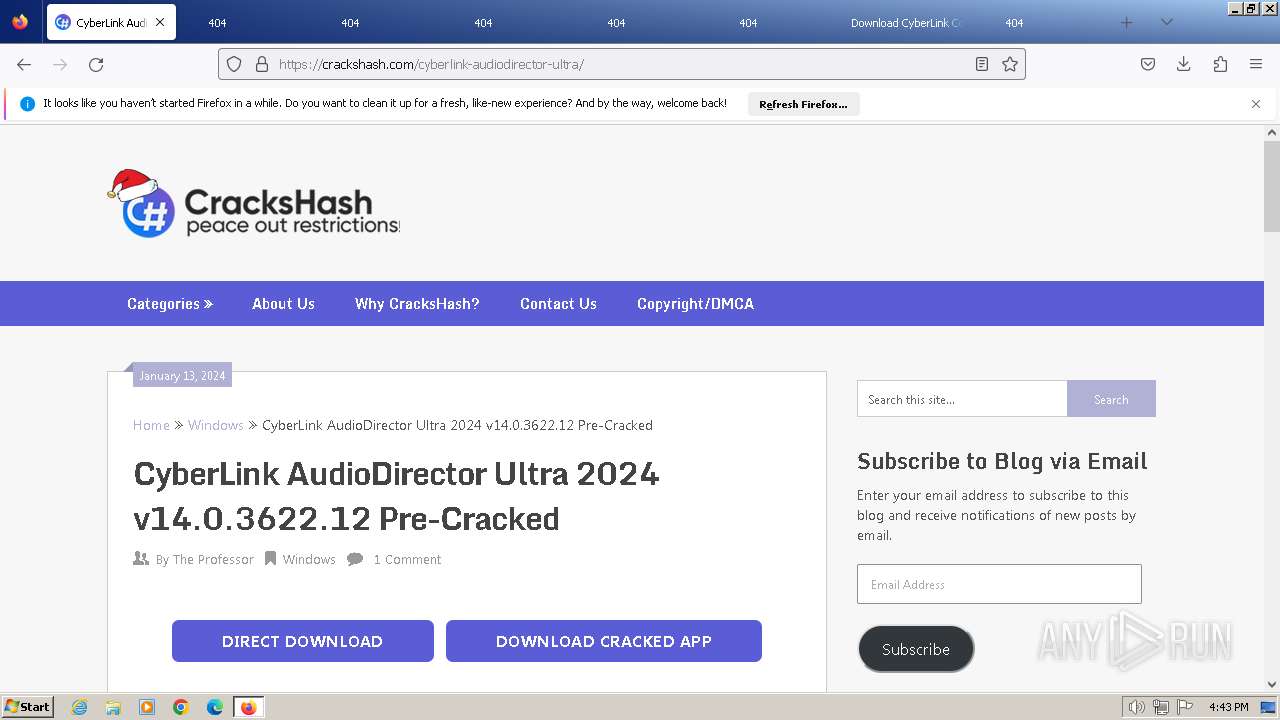The image size is (1280, 720).
Task: Select the first 404 tab
Action: pos(217,23)
